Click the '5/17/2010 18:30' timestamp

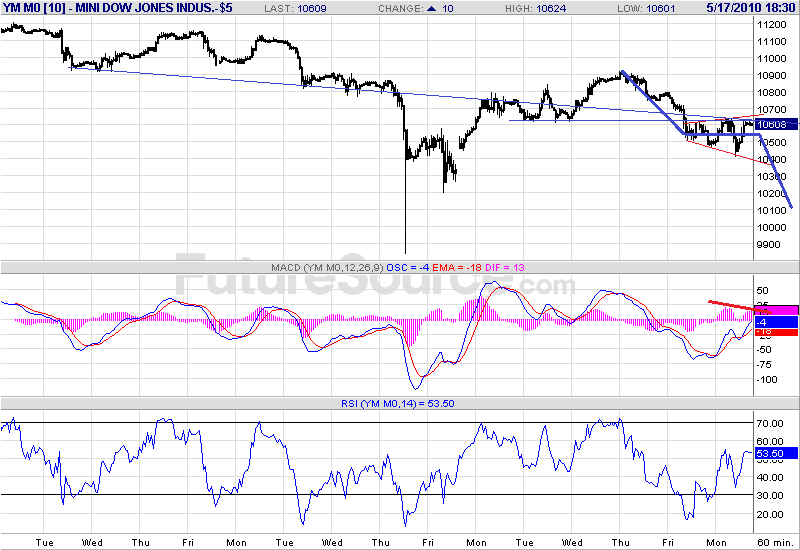pos(751,8)
